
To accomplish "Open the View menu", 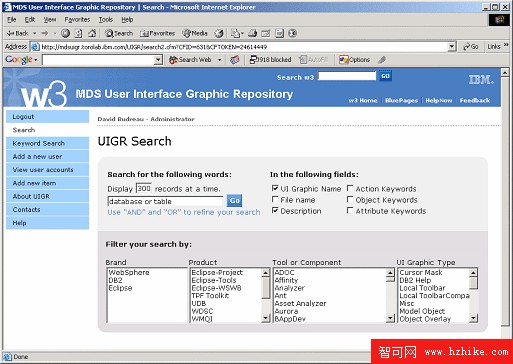I will click(50, 20).
